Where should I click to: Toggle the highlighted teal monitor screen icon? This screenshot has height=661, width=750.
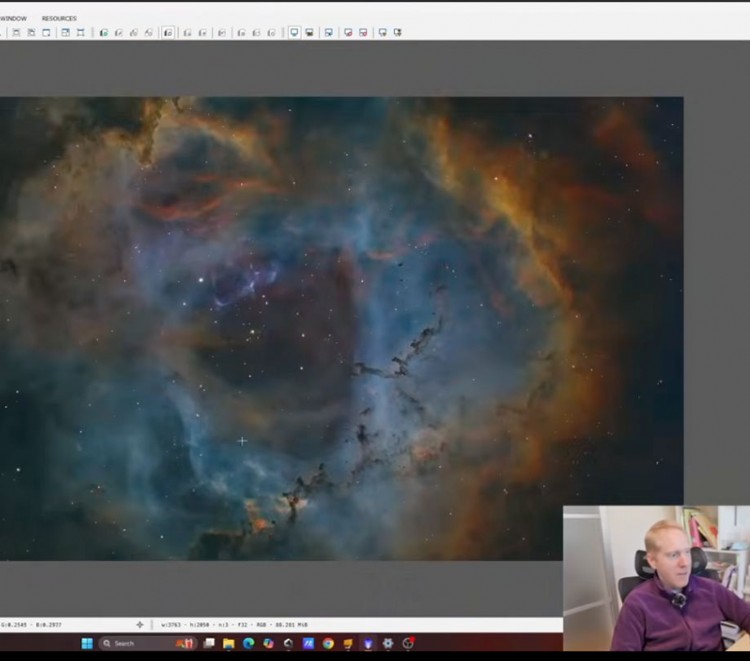pyautogui.click(x=294, y=33)
